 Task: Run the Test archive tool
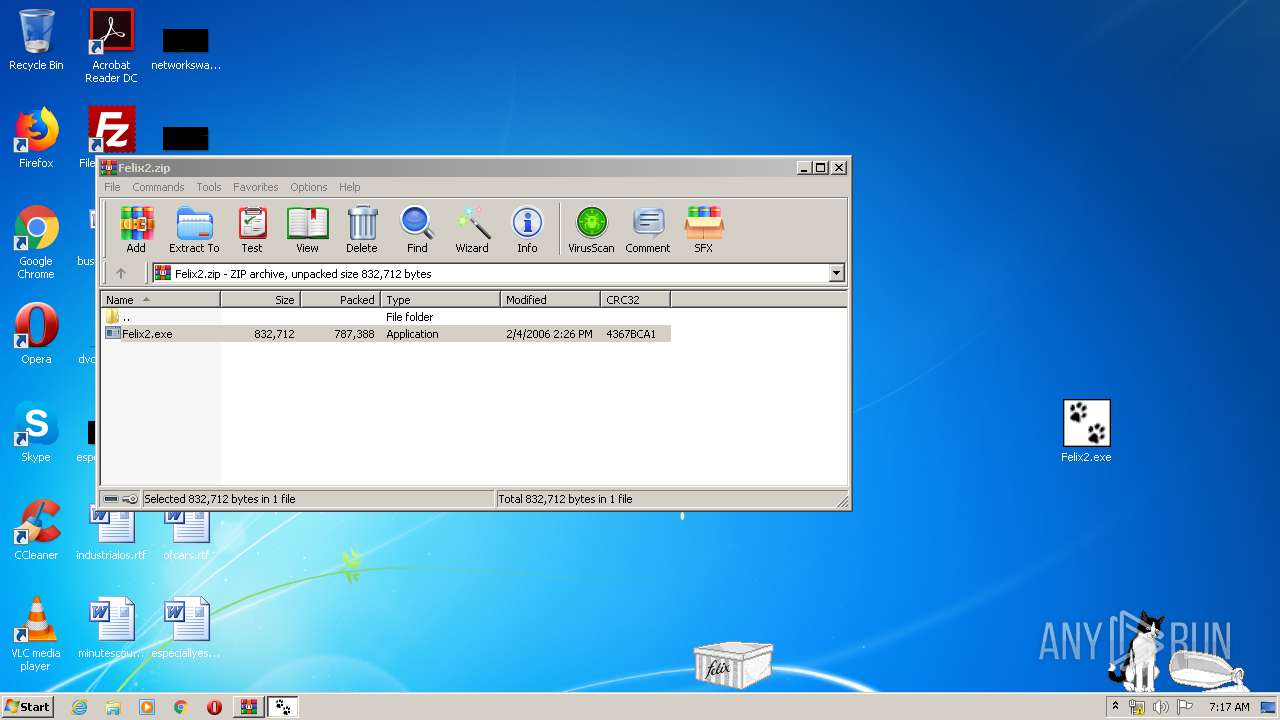(x=252, y=230)
